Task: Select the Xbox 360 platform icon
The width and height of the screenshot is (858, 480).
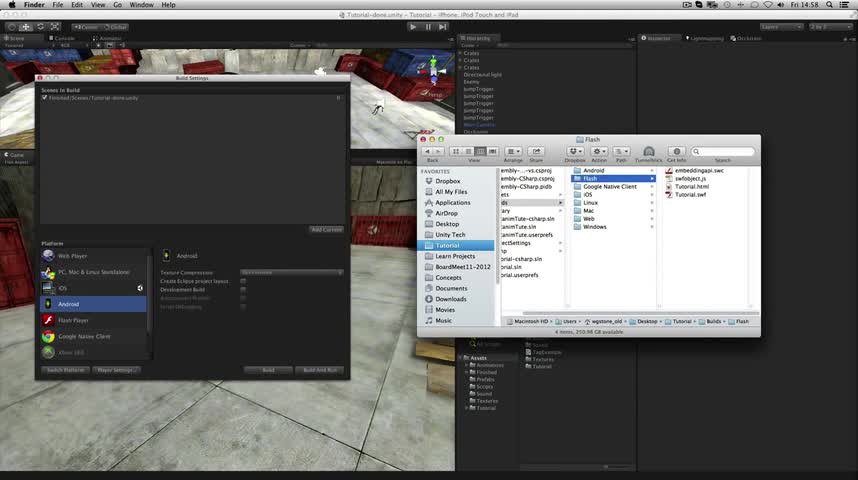Action: click(48, 352)
